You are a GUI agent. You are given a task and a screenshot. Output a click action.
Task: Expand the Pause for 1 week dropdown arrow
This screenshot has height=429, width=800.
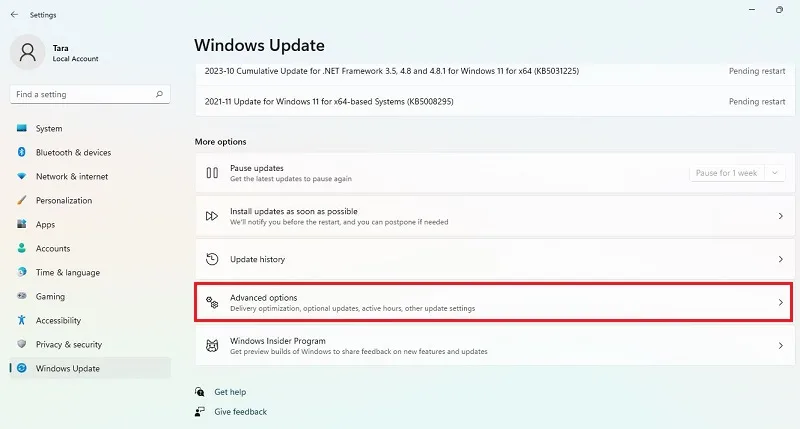[x=774, y=173]
